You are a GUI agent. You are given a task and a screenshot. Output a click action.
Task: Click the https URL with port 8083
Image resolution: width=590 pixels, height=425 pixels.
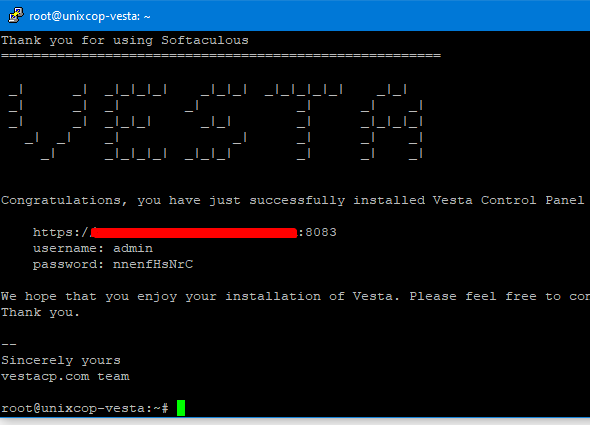click(x=185, y=232)
